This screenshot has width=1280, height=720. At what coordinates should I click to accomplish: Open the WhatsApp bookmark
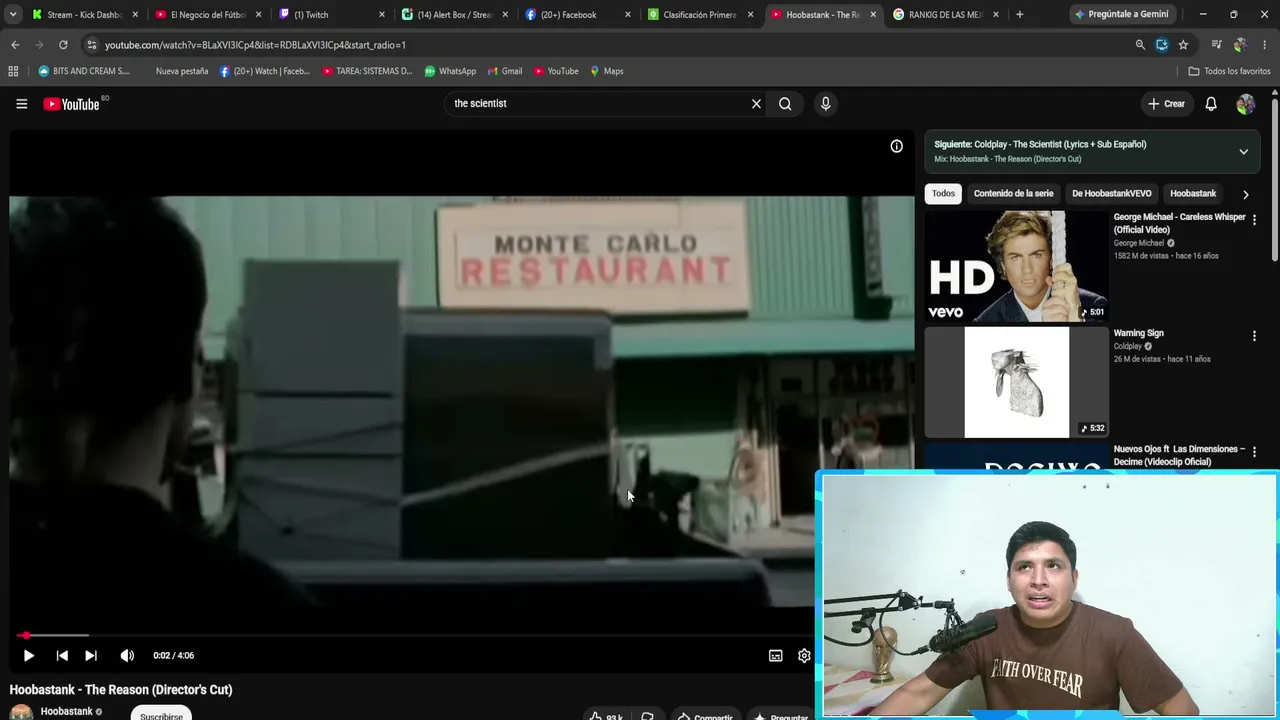coord(450,71)
